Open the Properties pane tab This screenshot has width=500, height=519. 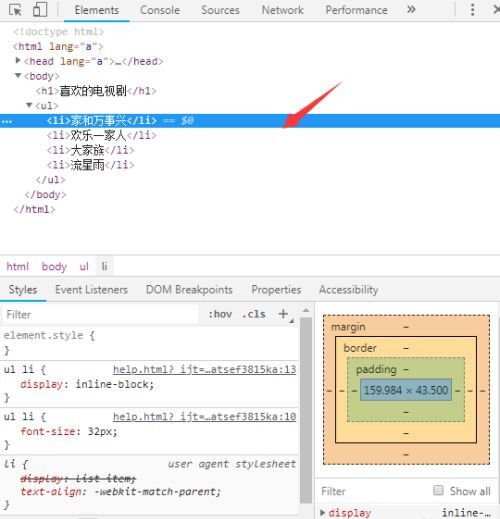[276, 289]
